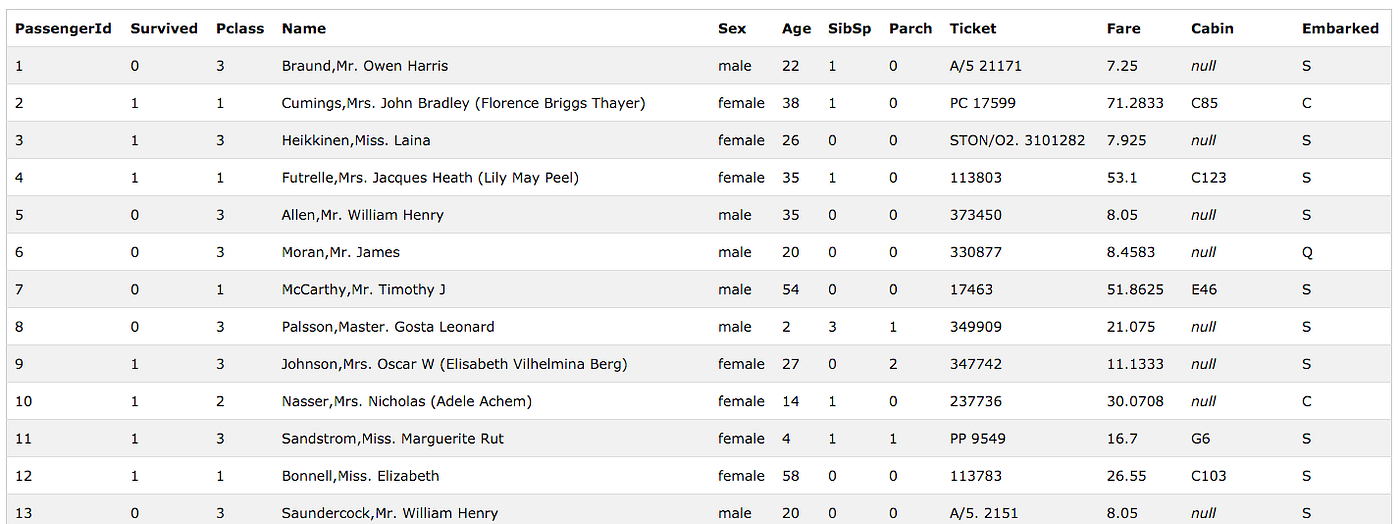This screenshot has height=524, width=1400.
Task: Click the Name column header
Action: [304, 29]
